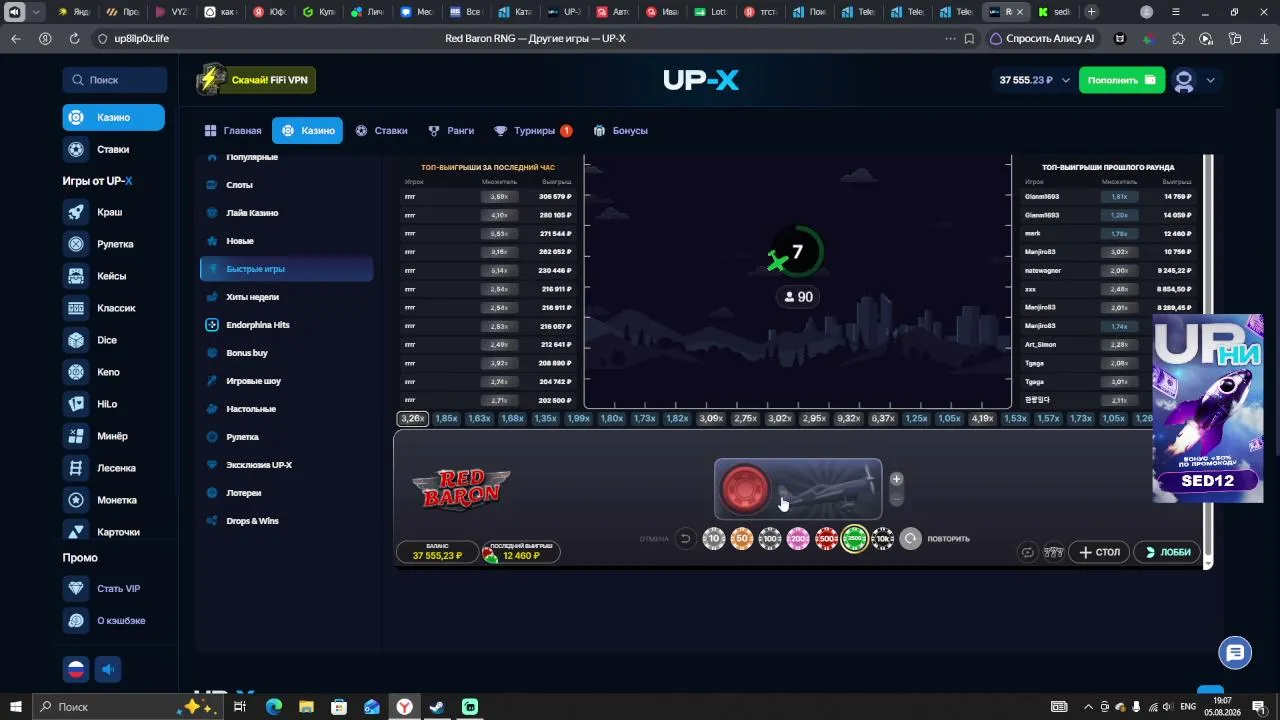This screenshot has width=1280, height=720.
Task: Open Microsoft Edge from the taskbar
Action: [273, 707]
